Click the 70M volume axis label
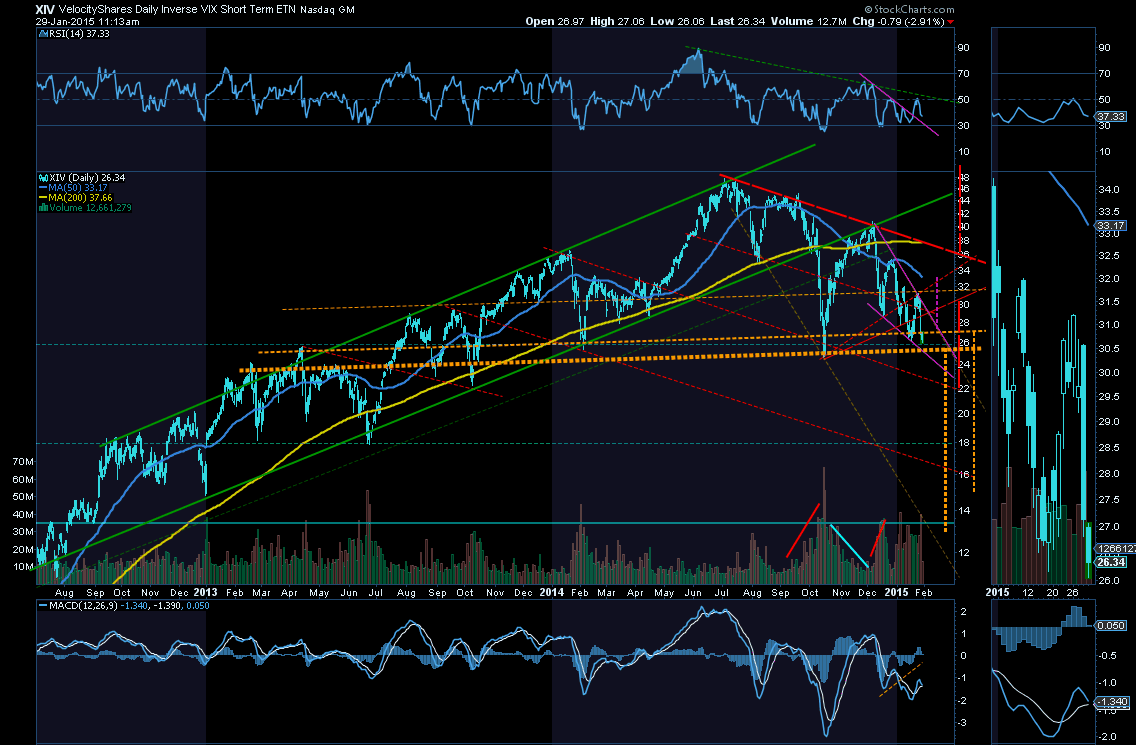 click(22, 462)
